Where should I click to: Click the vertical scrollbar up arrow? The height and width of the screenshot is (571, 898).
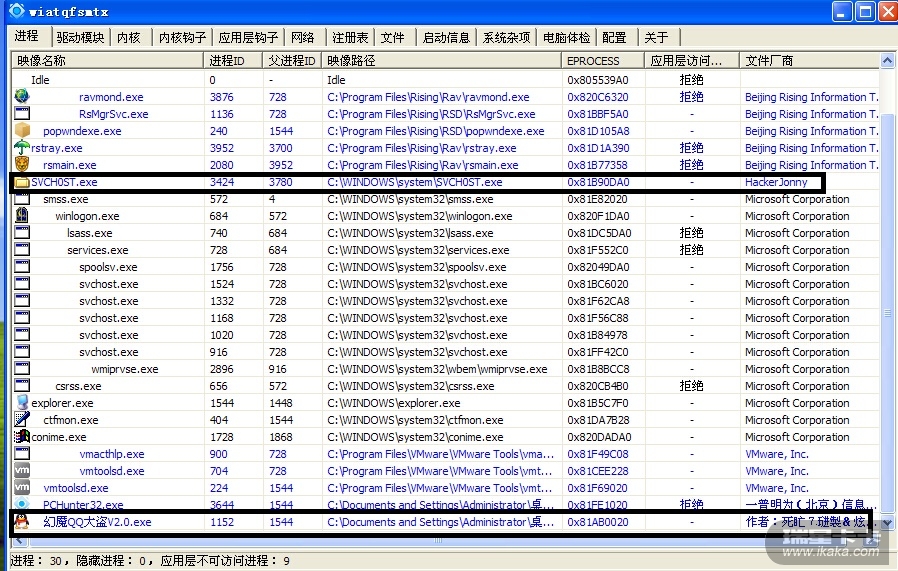click(887, 60)
